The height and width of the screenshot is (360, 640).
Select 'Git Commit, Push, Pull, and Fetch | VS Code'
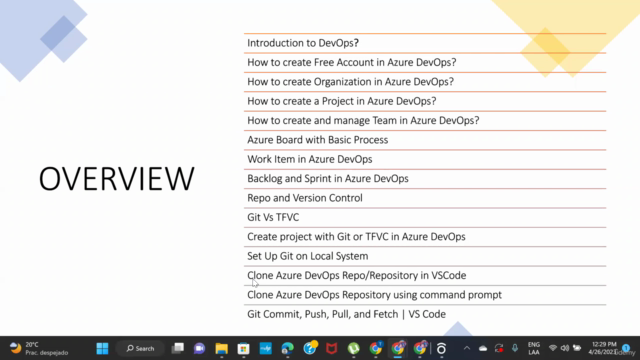coord(347,314)
